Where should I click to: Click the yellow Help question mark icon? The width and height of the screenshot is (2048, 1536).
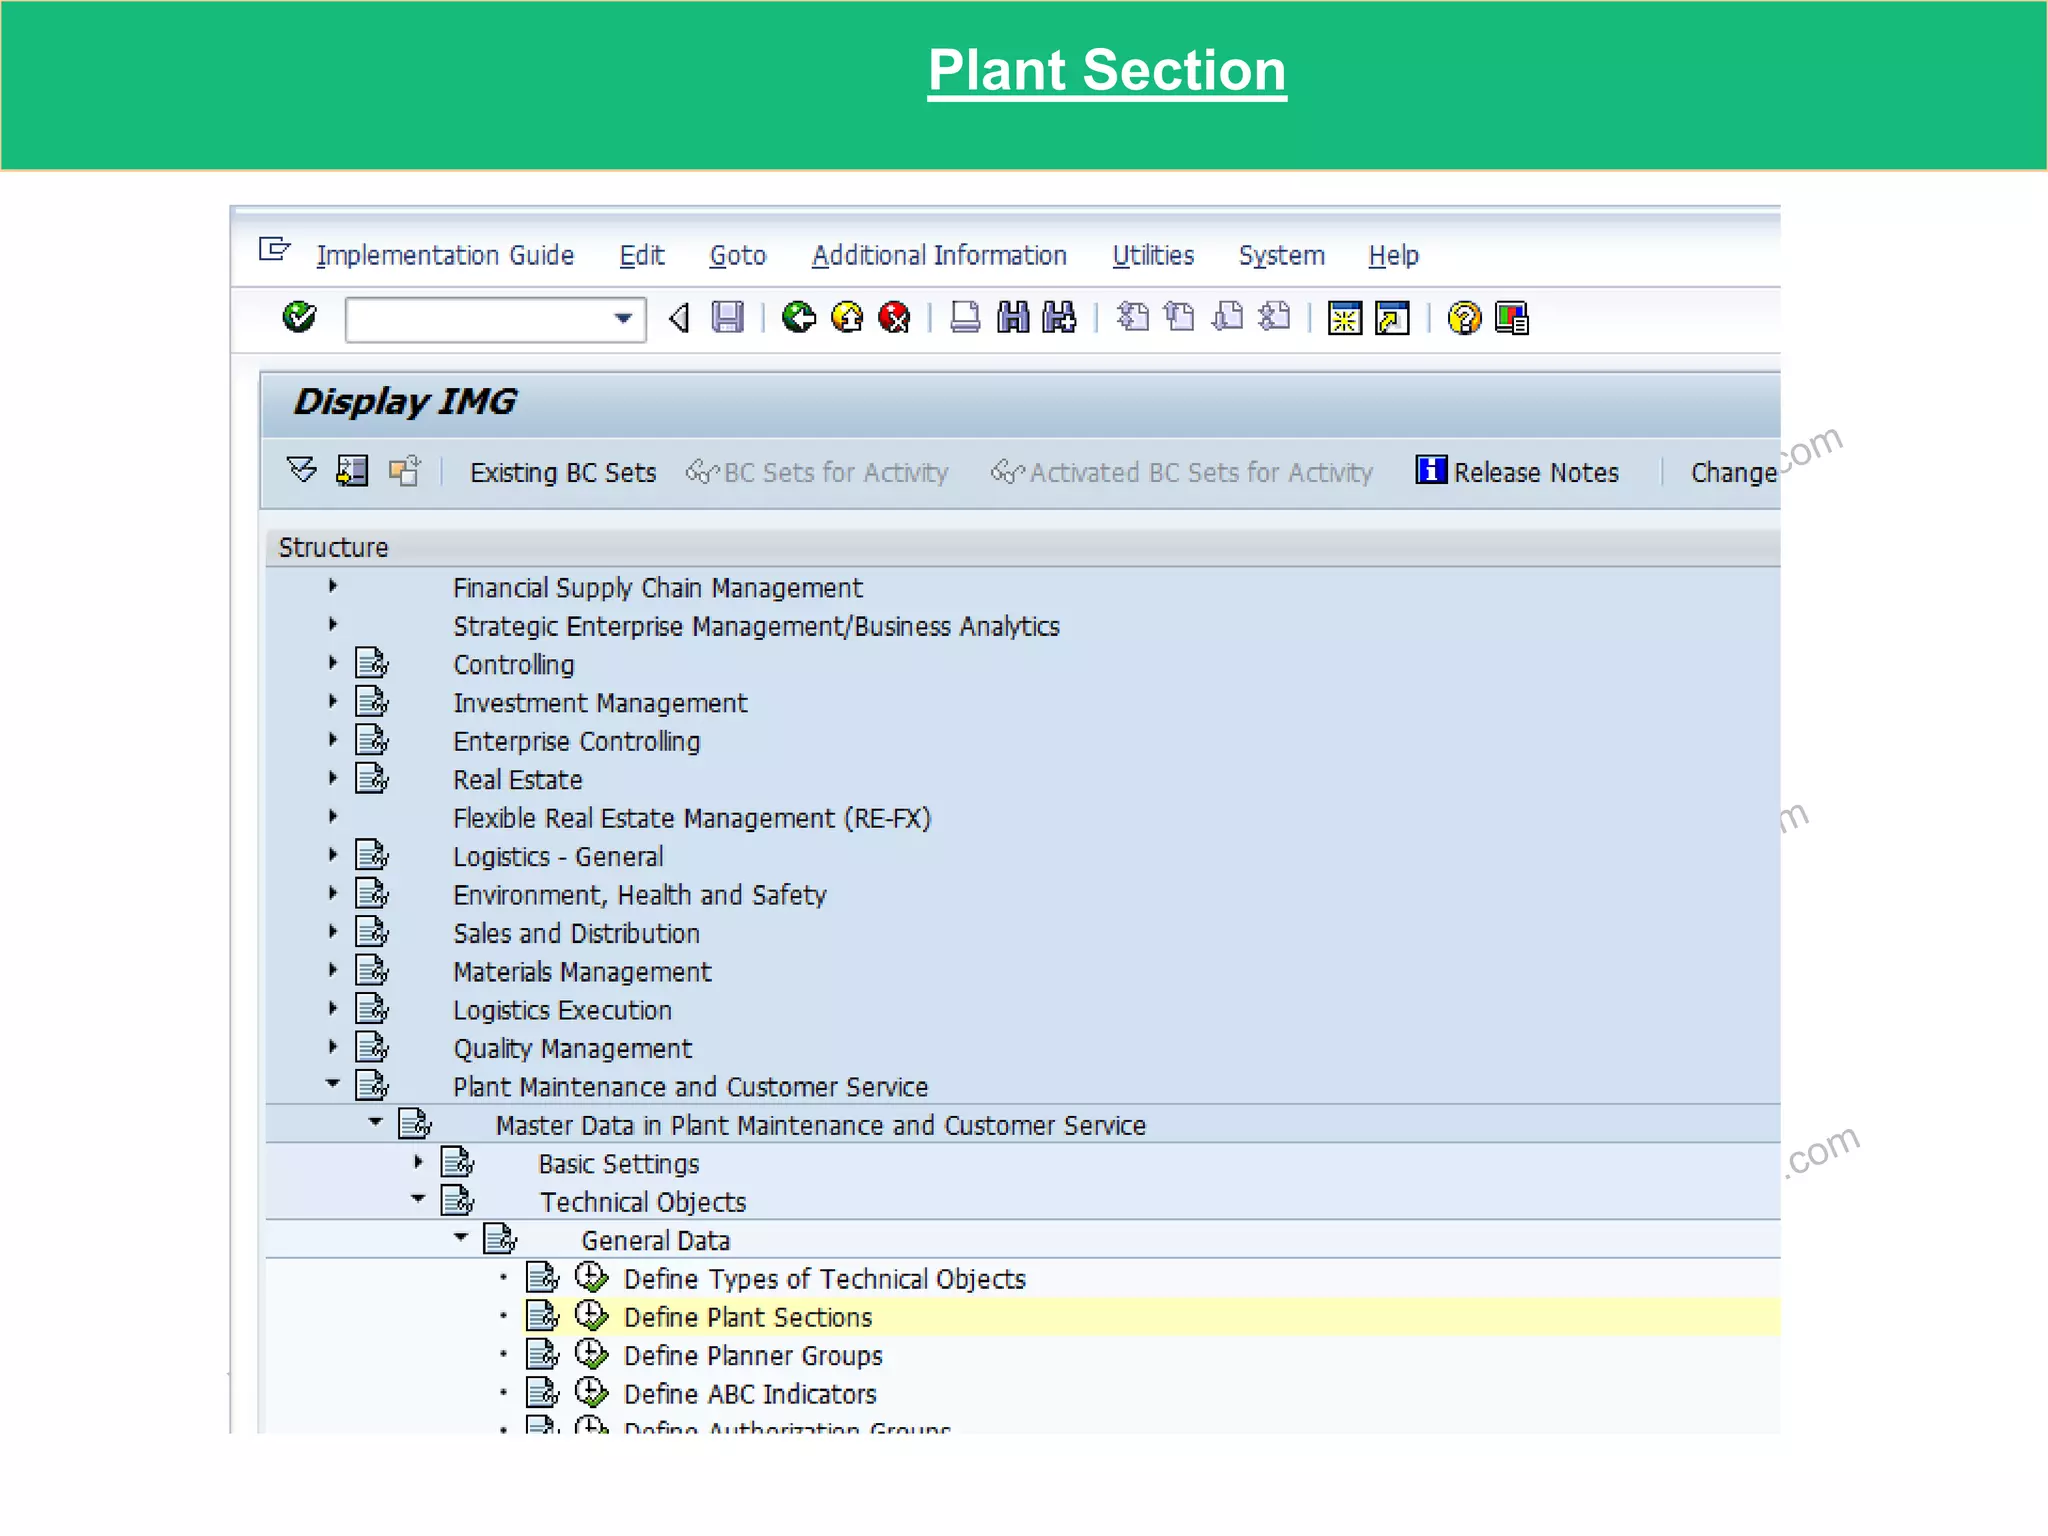[x=1464, y=319]
